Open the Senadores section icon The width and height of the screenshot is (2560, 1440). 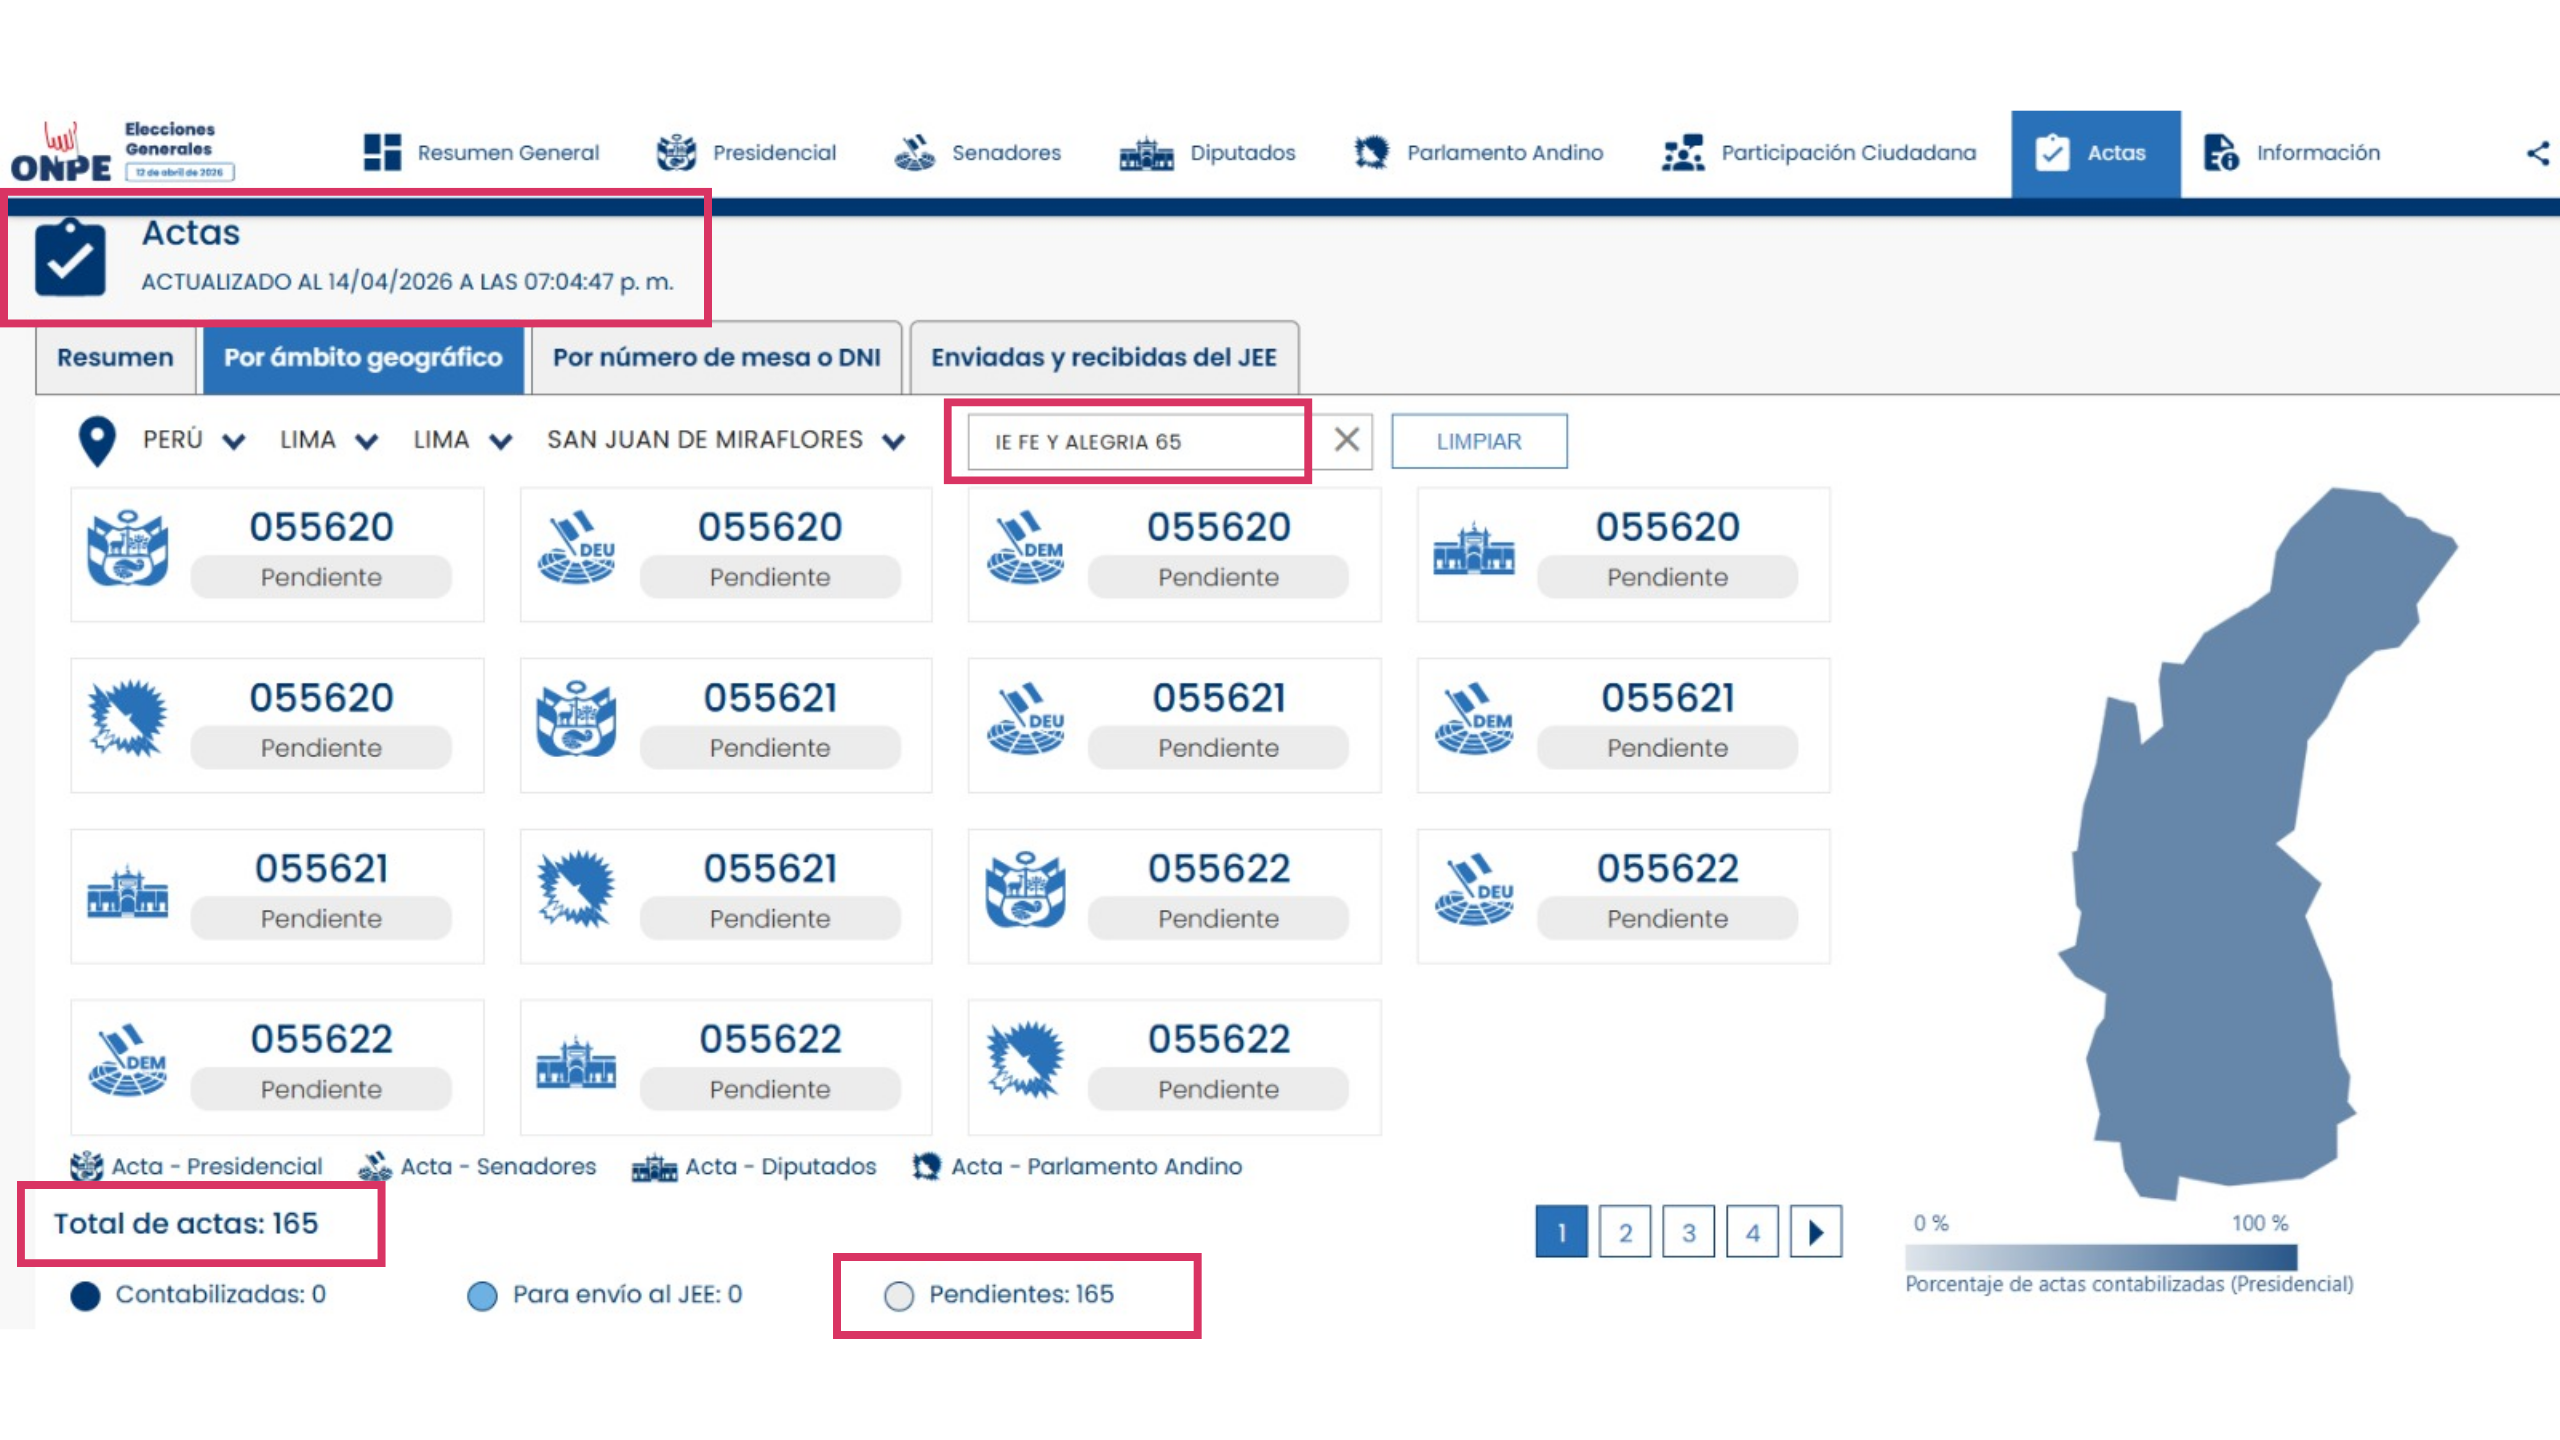(x=914, y=153)
